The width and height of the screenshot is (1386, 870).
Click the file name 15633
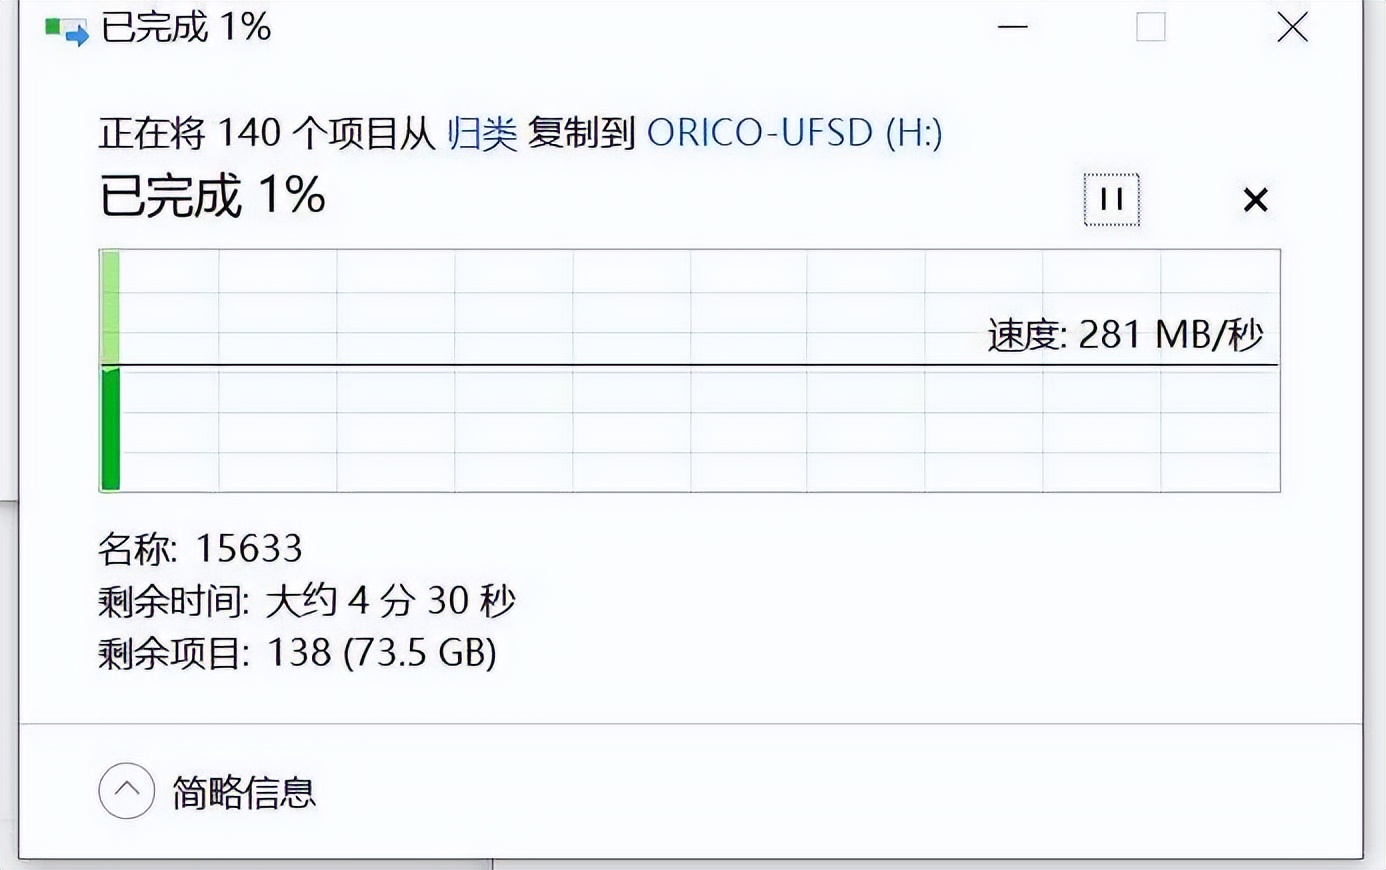248,548
